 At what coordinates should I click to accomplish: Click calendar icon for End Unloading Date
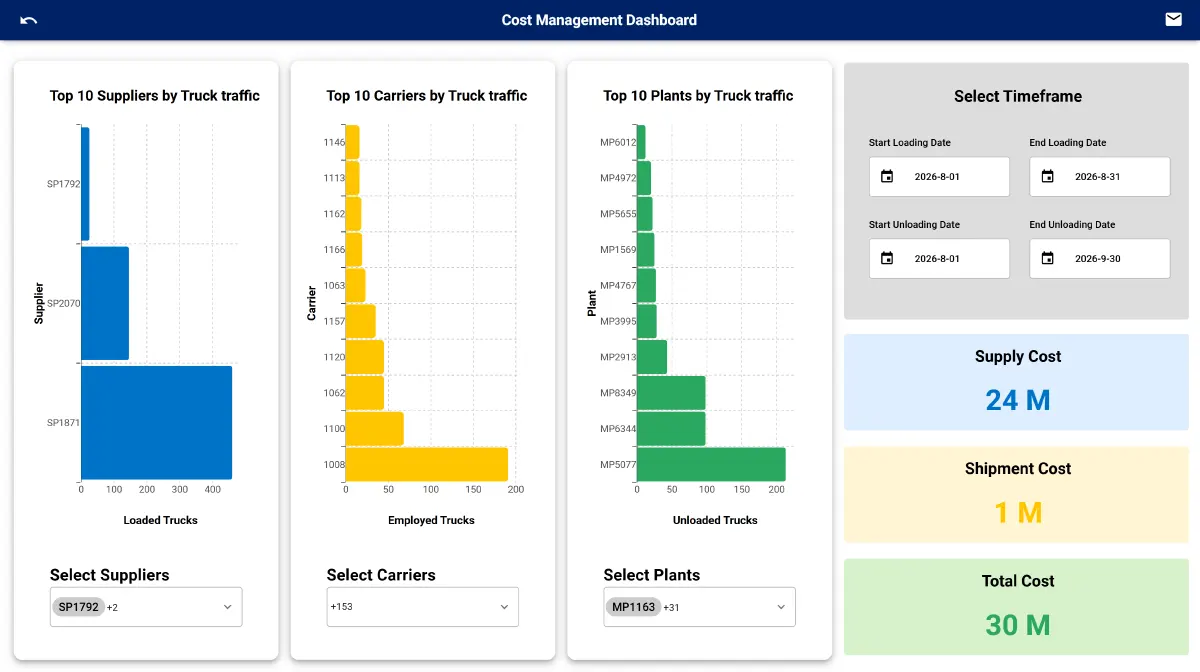tap(1048, 258)
